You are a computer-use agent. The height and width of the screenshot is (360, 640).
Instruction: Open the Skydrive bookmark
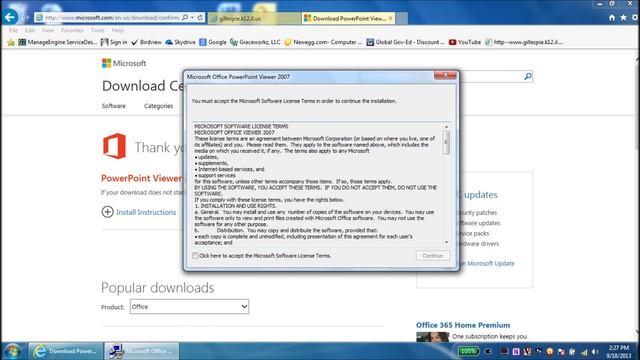(180, 42)
